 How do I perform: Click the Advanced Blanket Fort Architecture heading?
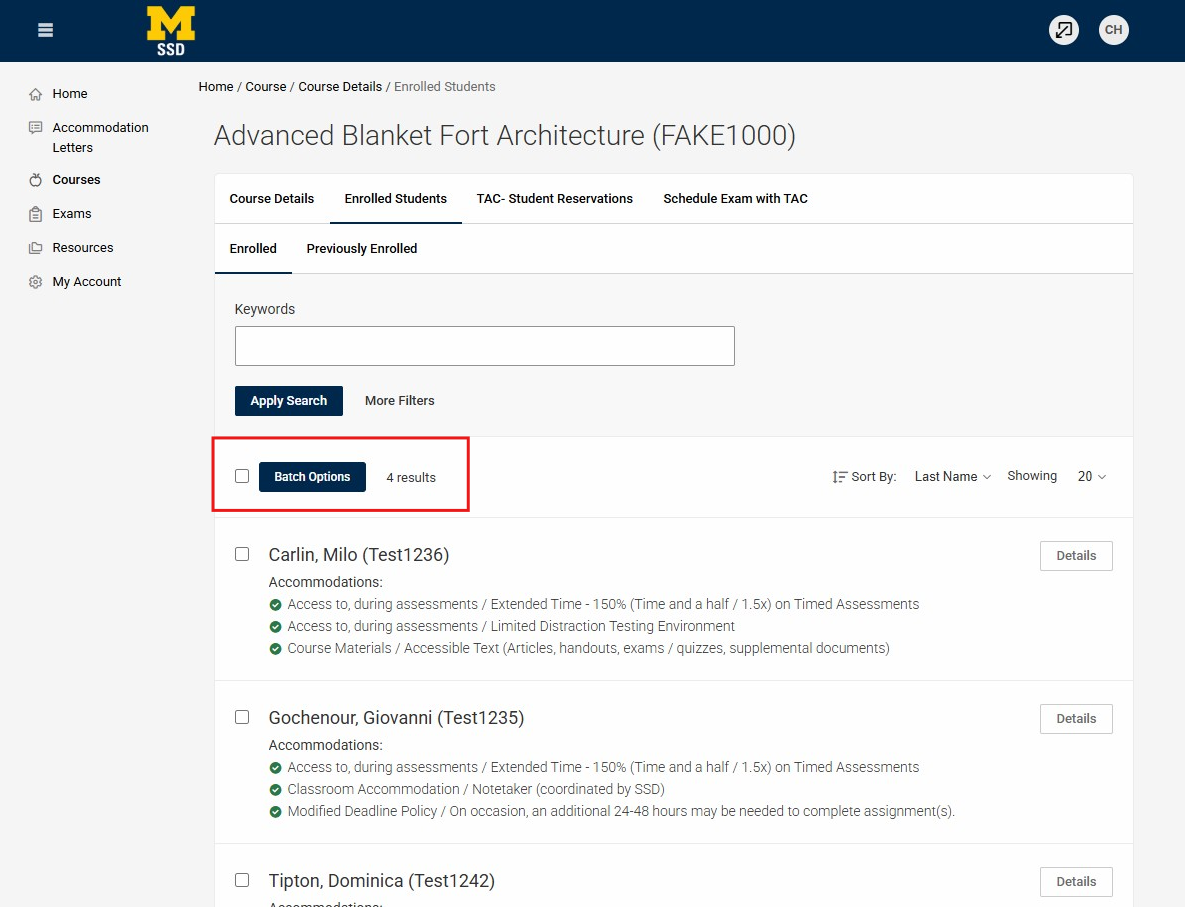[x=505, y=135]
